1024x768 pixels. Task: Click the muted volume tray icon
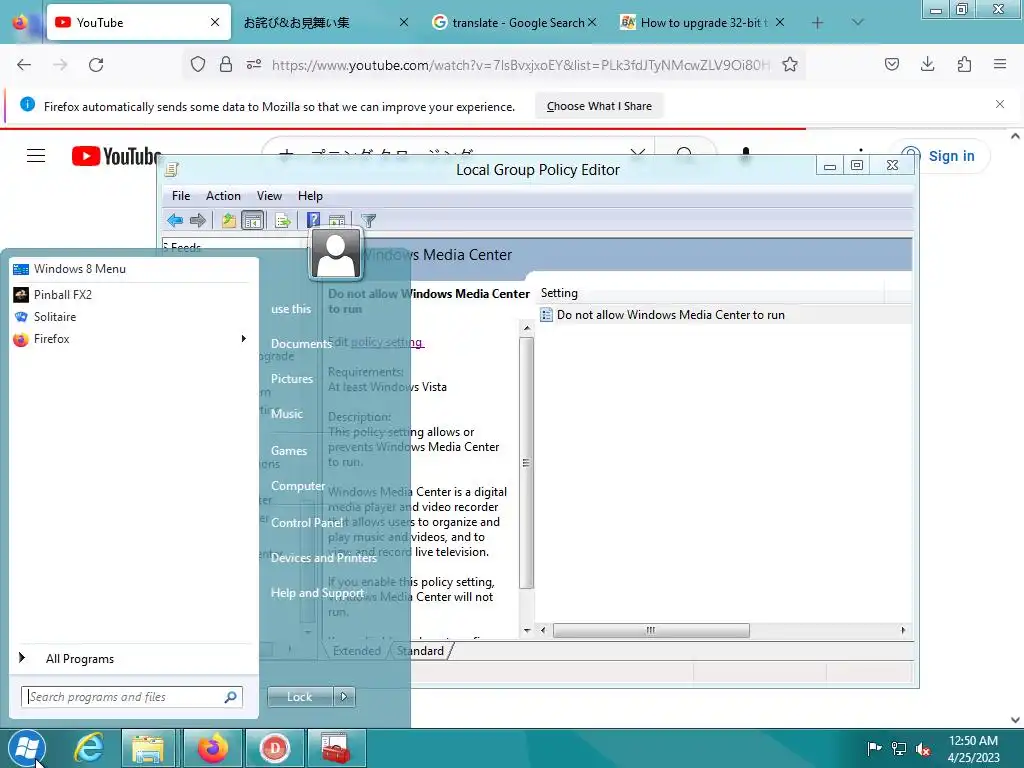923,748
